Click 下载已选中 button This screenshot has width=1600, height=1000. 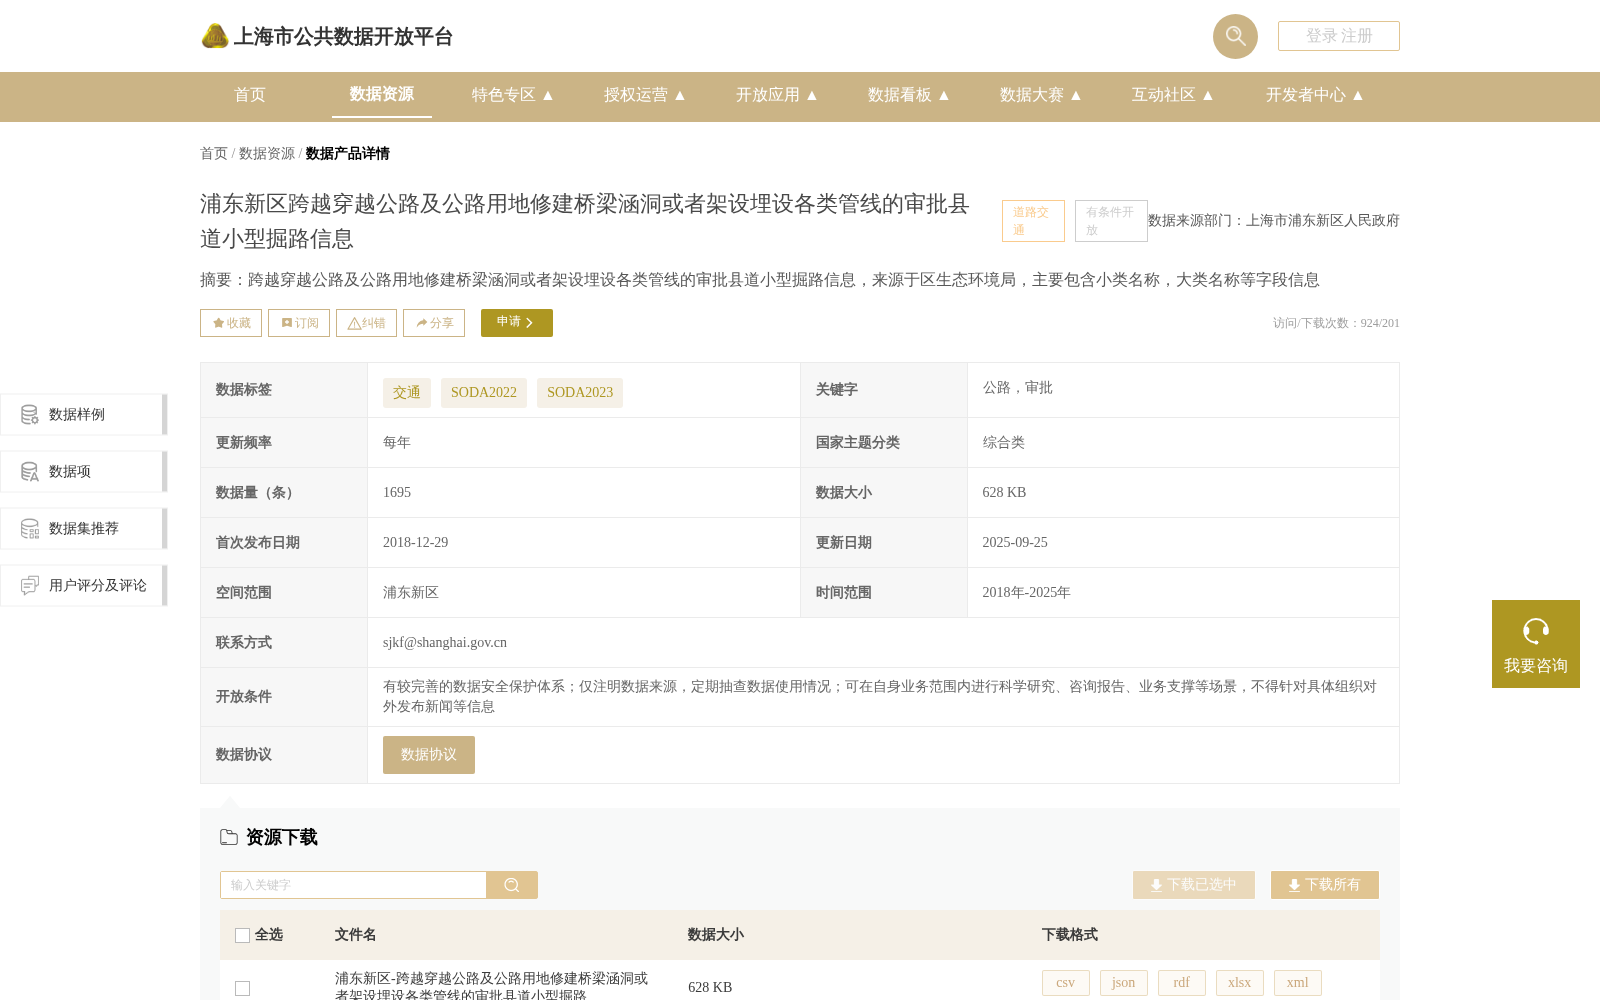click(x=1194, y=885)
